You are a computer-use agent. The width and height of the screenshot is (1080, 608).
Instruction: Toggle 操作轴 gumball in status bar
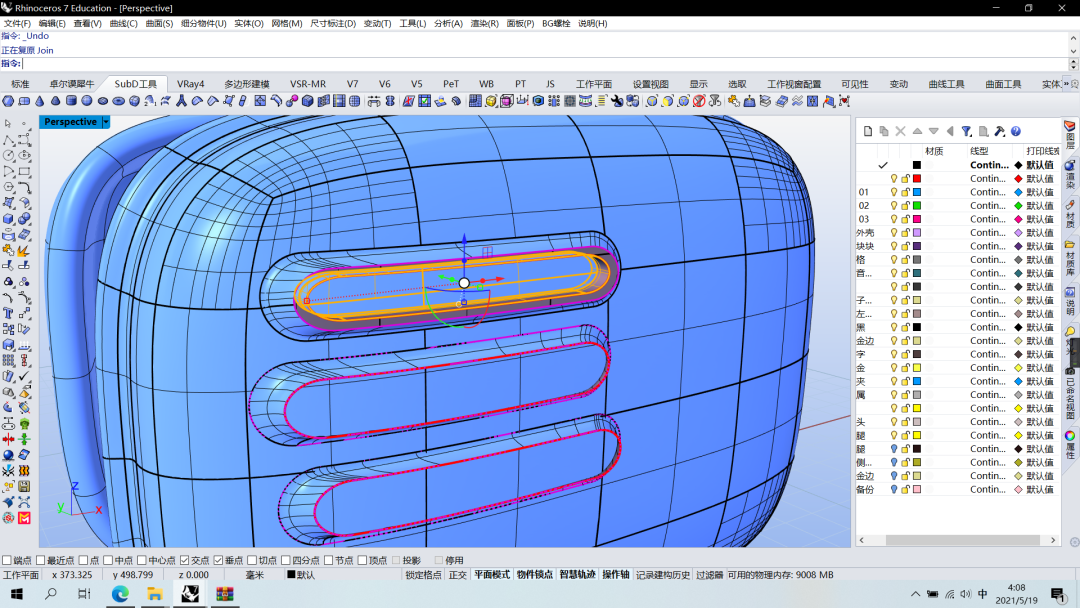tap(616, 575)
